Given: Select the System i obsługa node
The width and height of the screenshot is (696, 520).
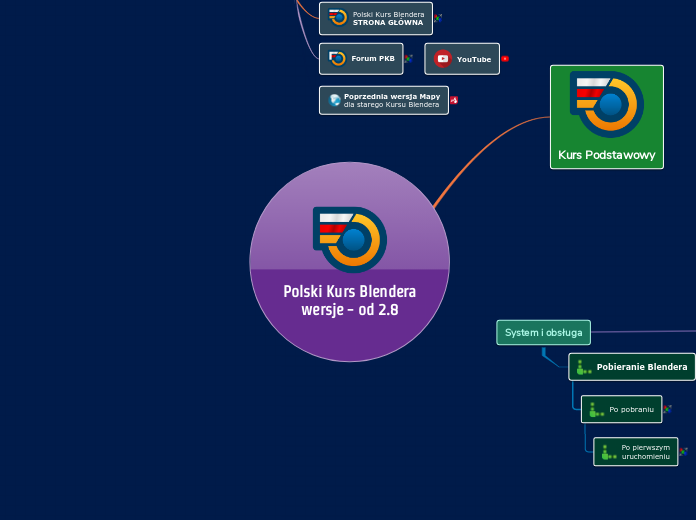Looking at the screenshot, I should click(543, 332).
